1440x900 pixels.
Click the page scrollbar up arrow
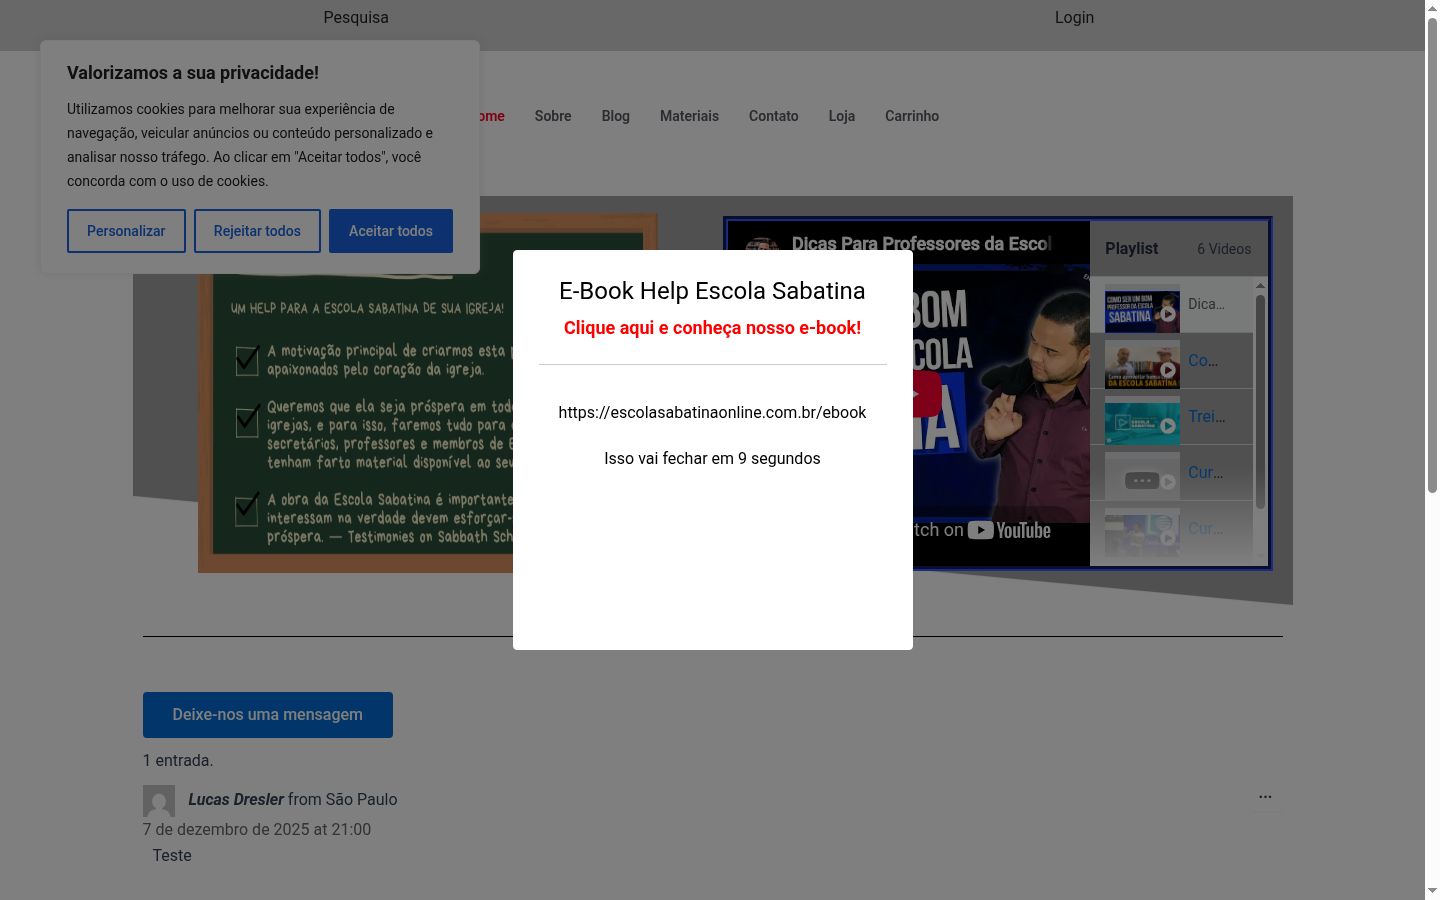[x=1432, y=8]
